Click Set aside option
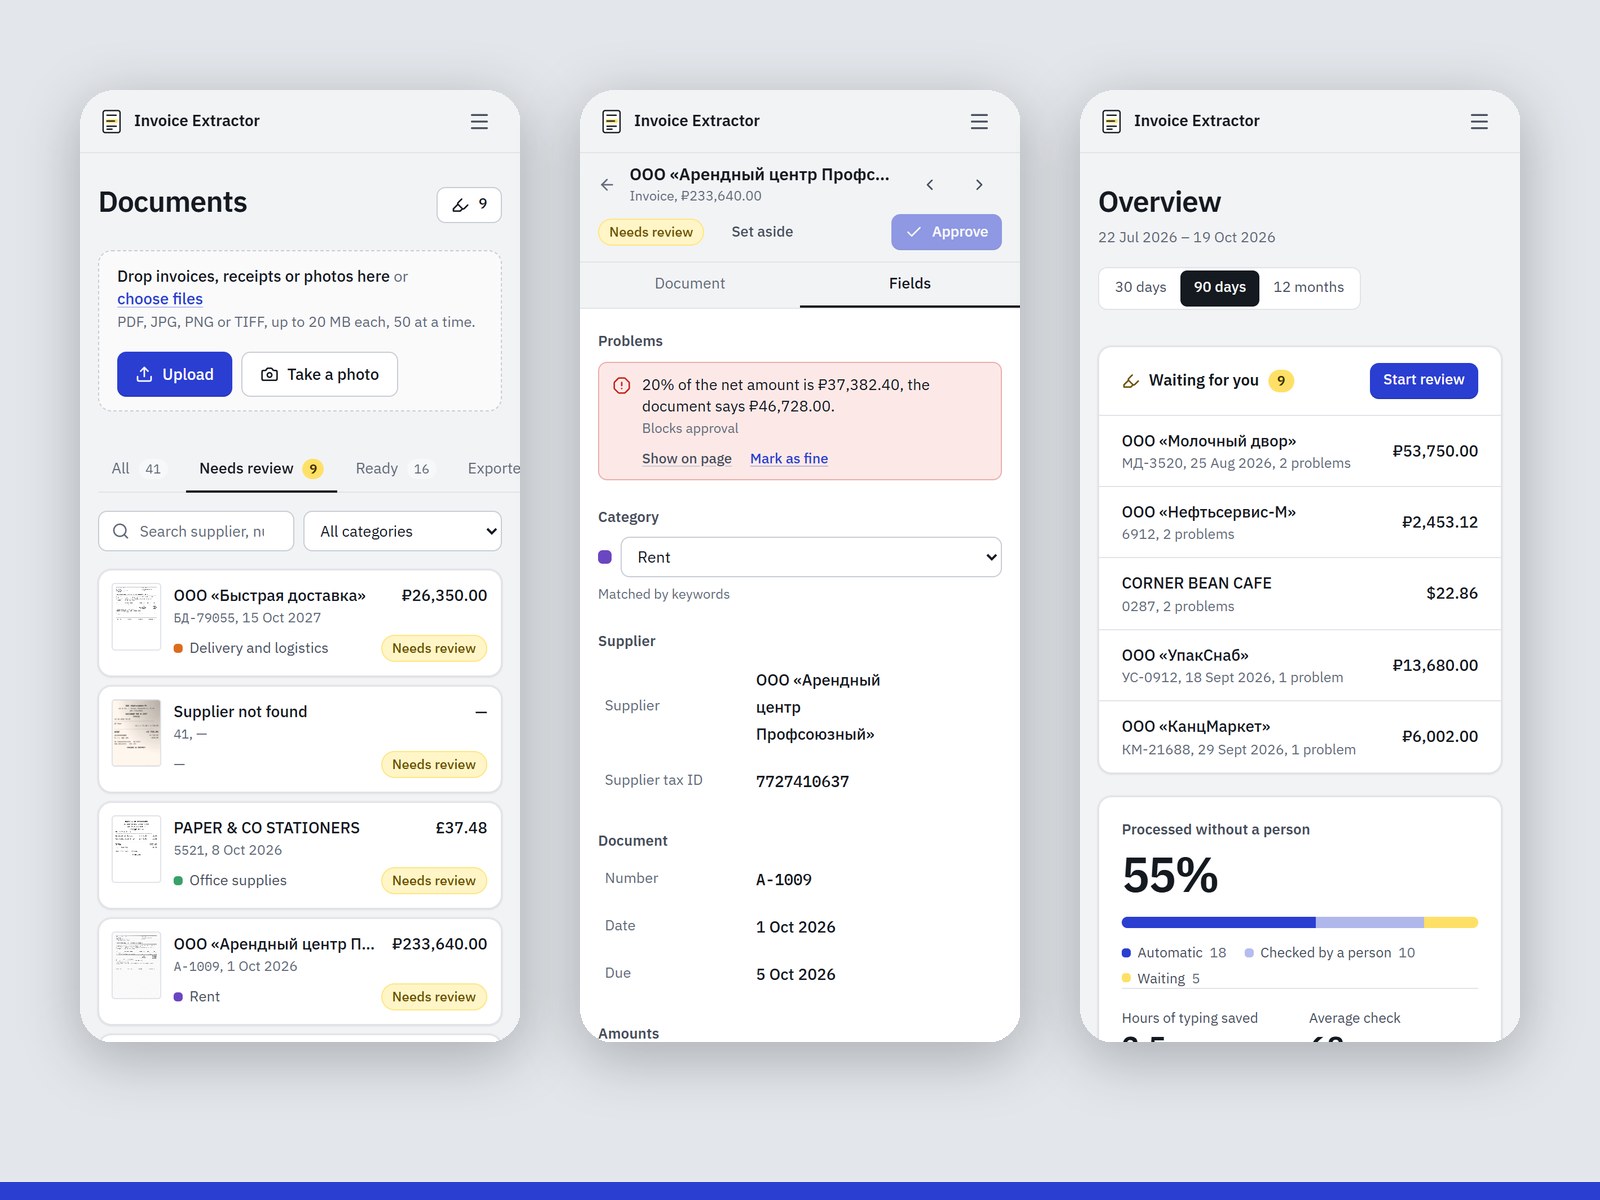This screenshot has height=1200, width=1600. 762,232
